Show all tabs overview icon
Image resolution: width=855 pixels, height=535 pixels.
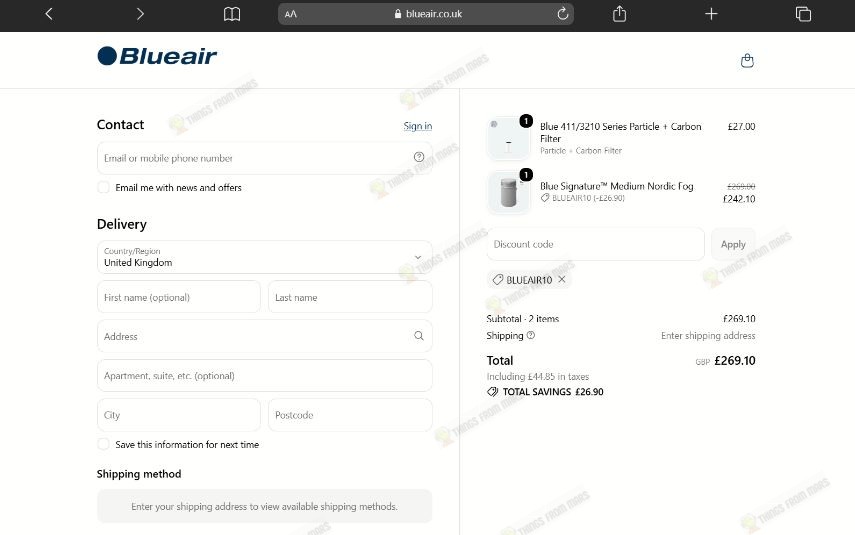(803, 14)
